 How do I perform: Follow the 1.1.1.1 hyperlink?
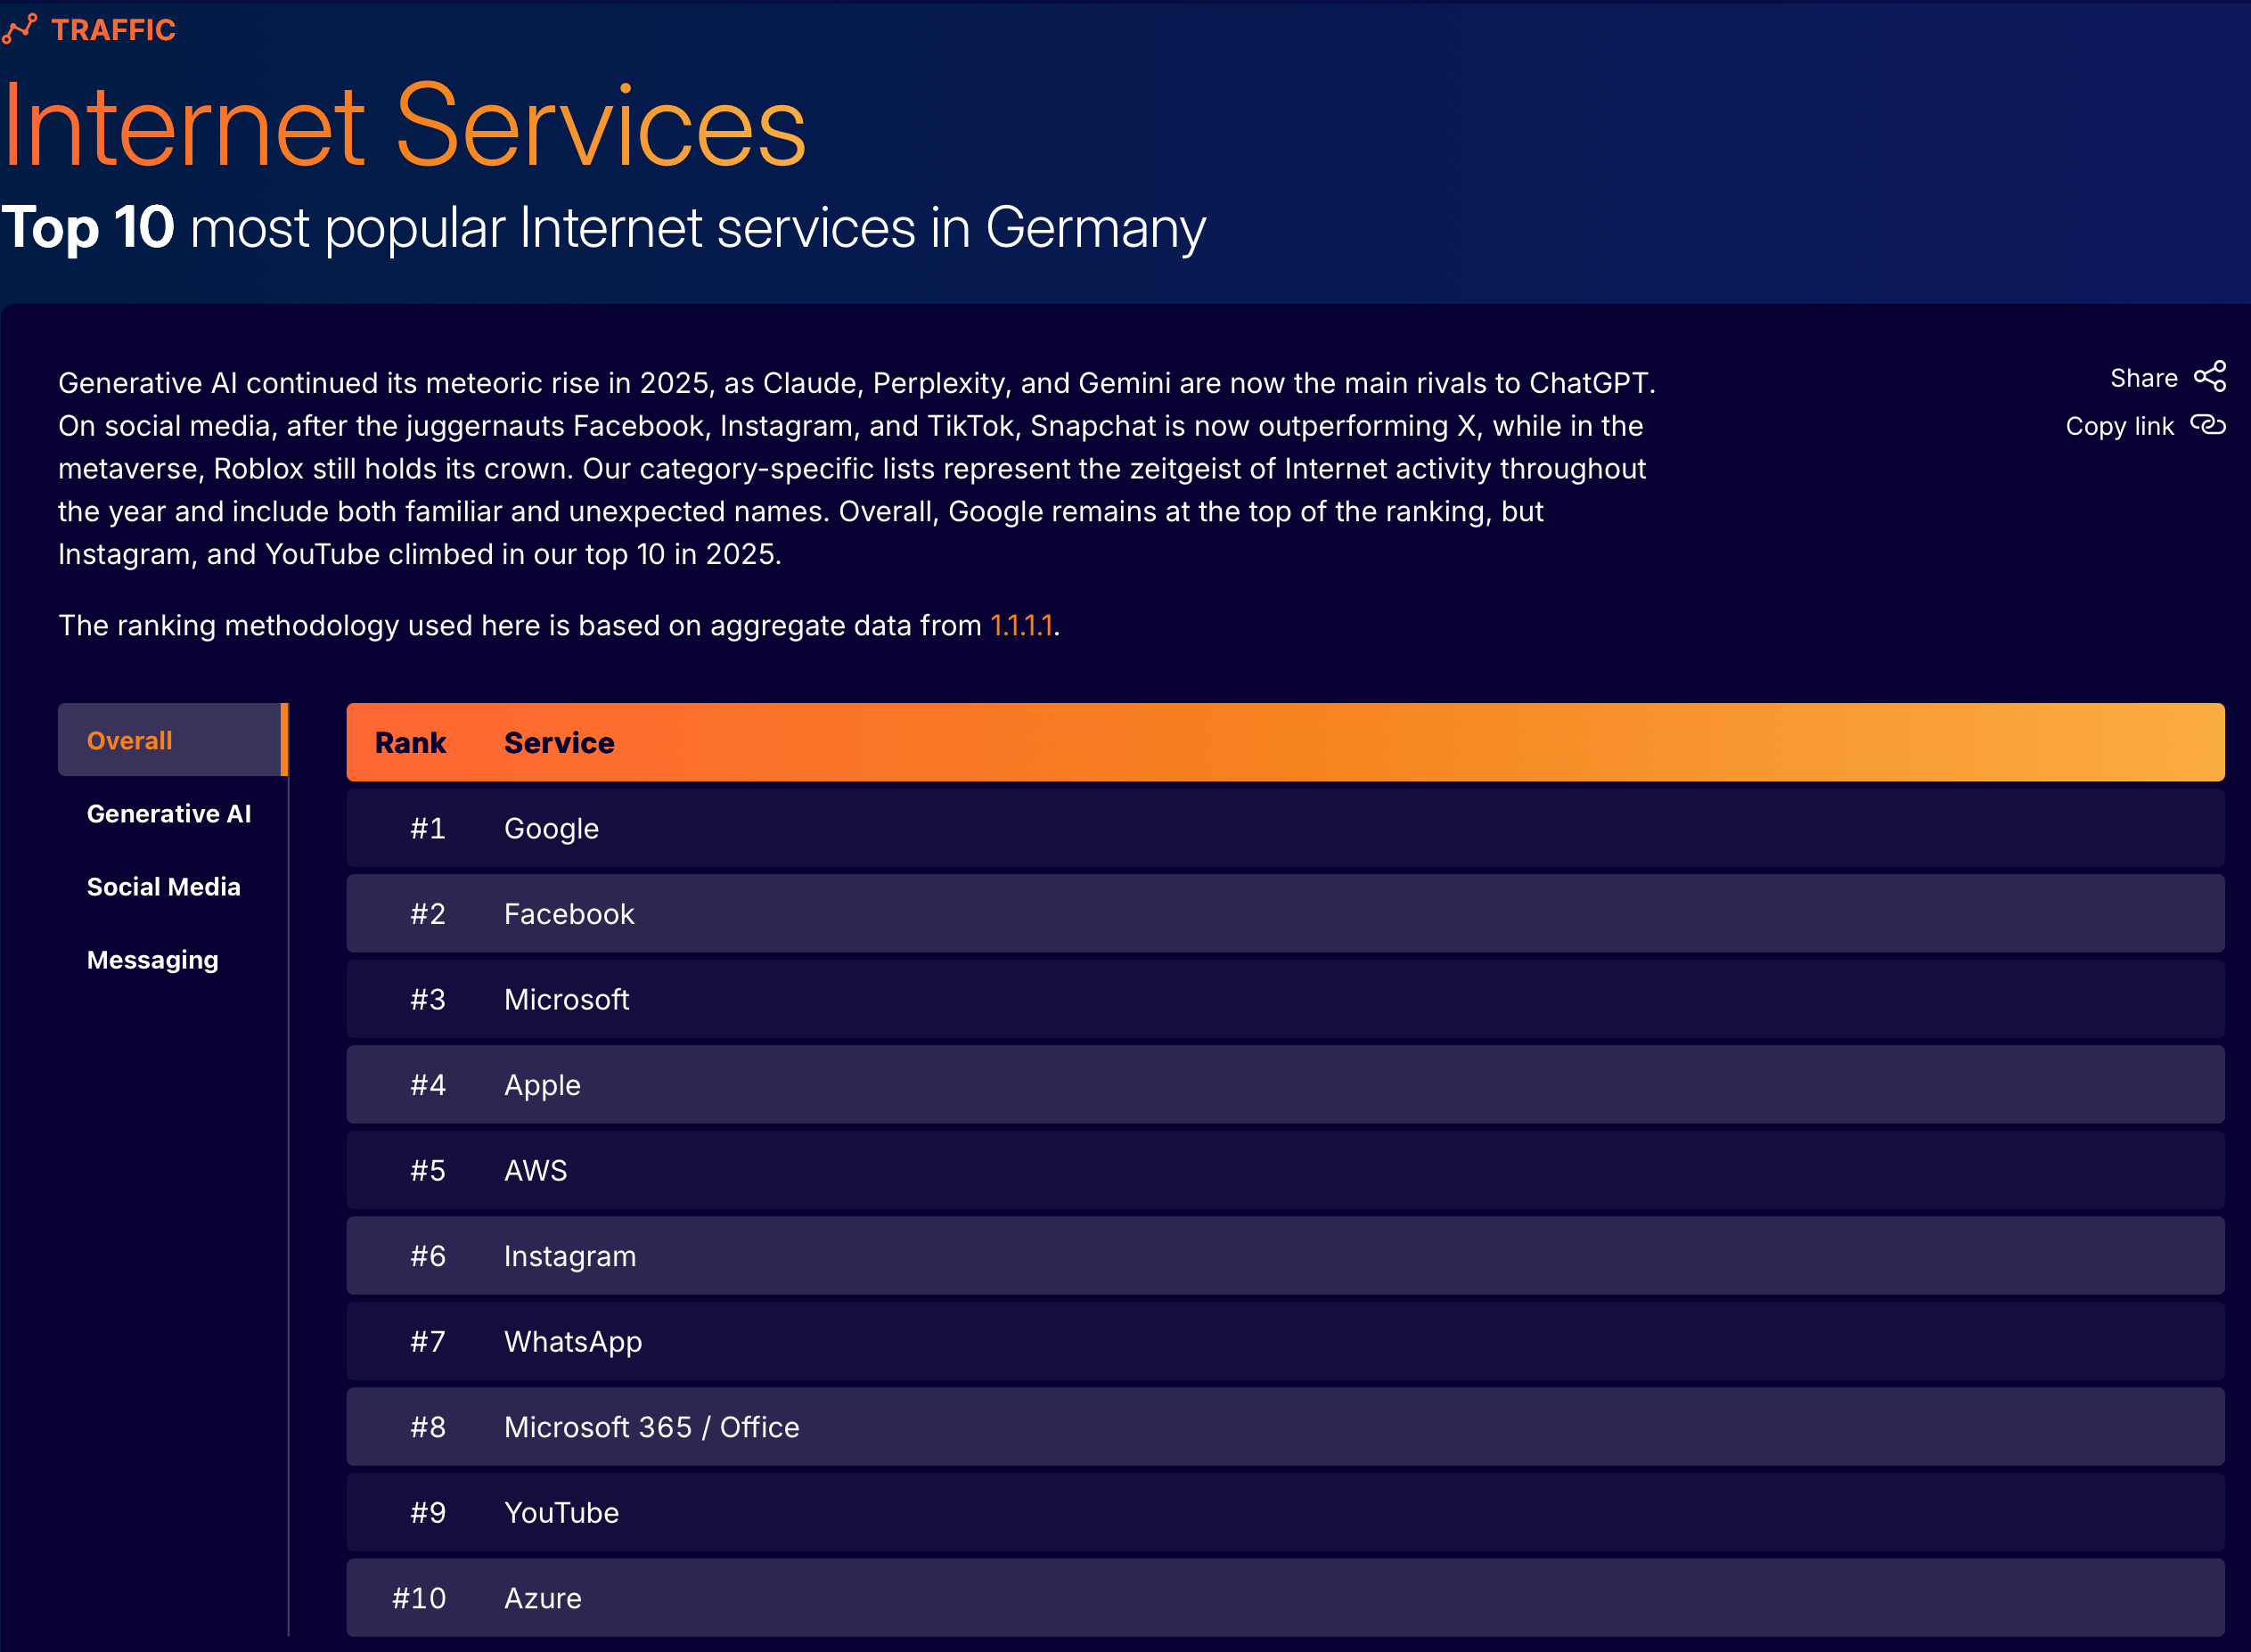pyautogui.click(x=1020, y=625)
